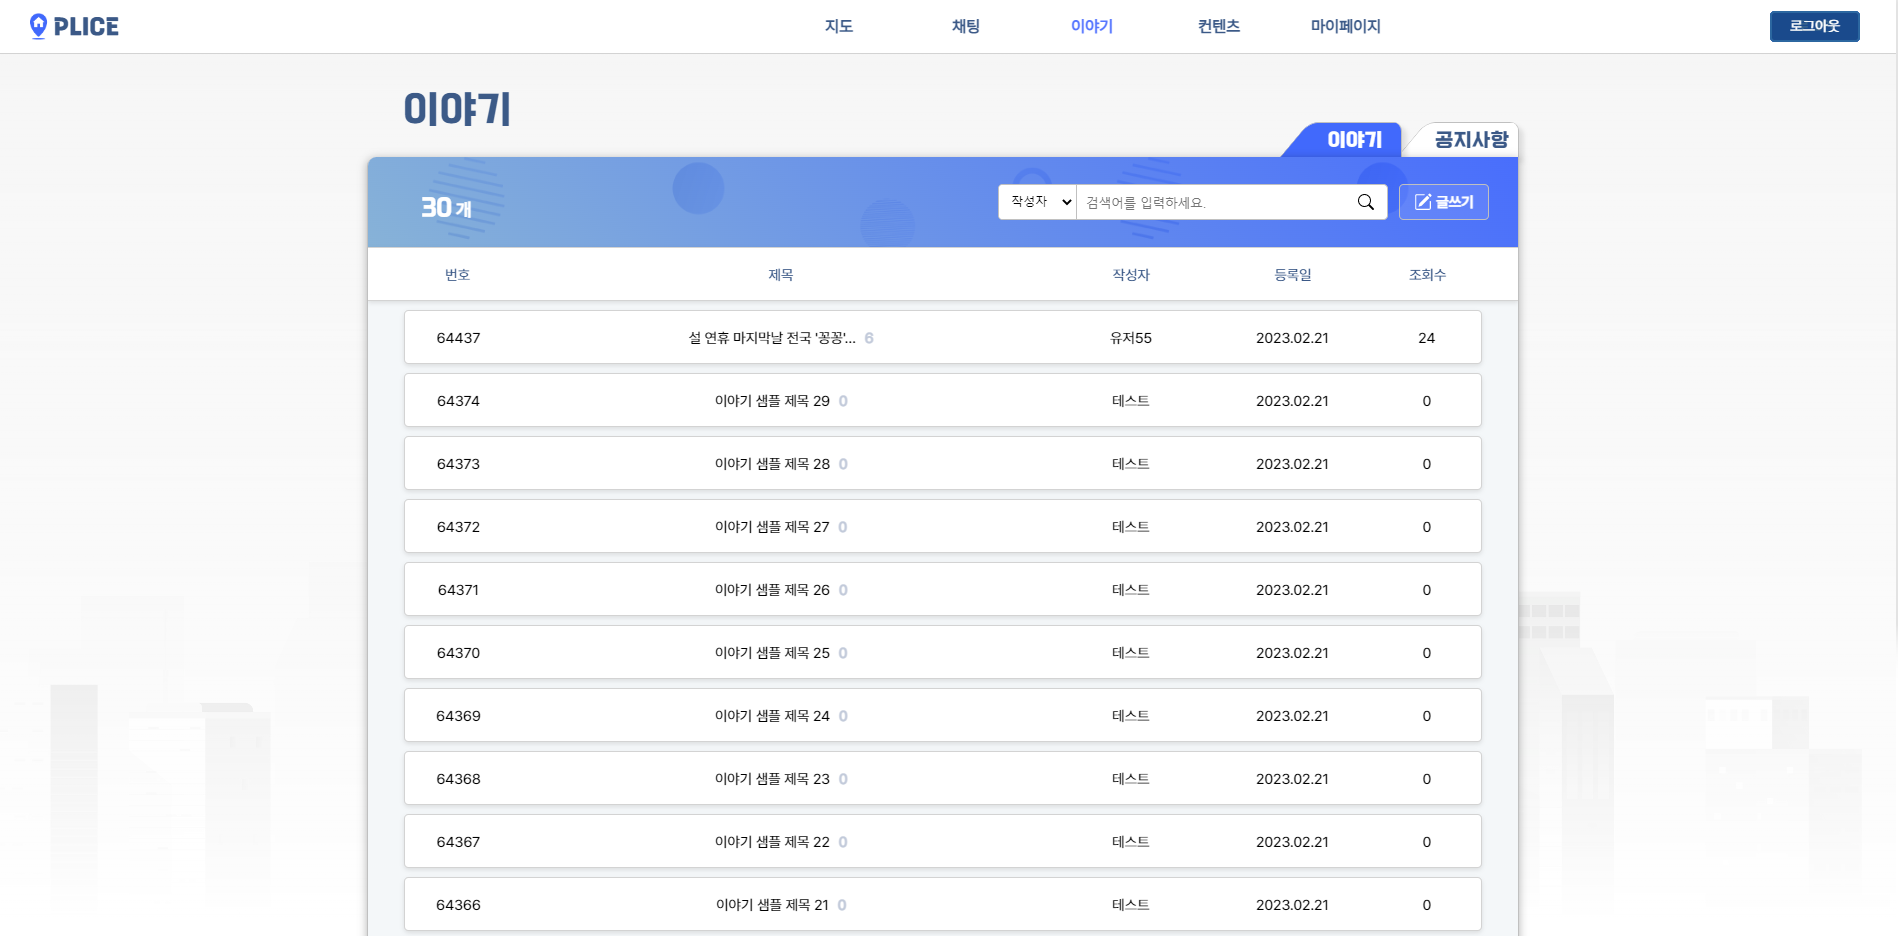Expand the 작성자 combo box arrow
The width and height of the screenshot is (1898, 936).
[x=1066, y=202]
